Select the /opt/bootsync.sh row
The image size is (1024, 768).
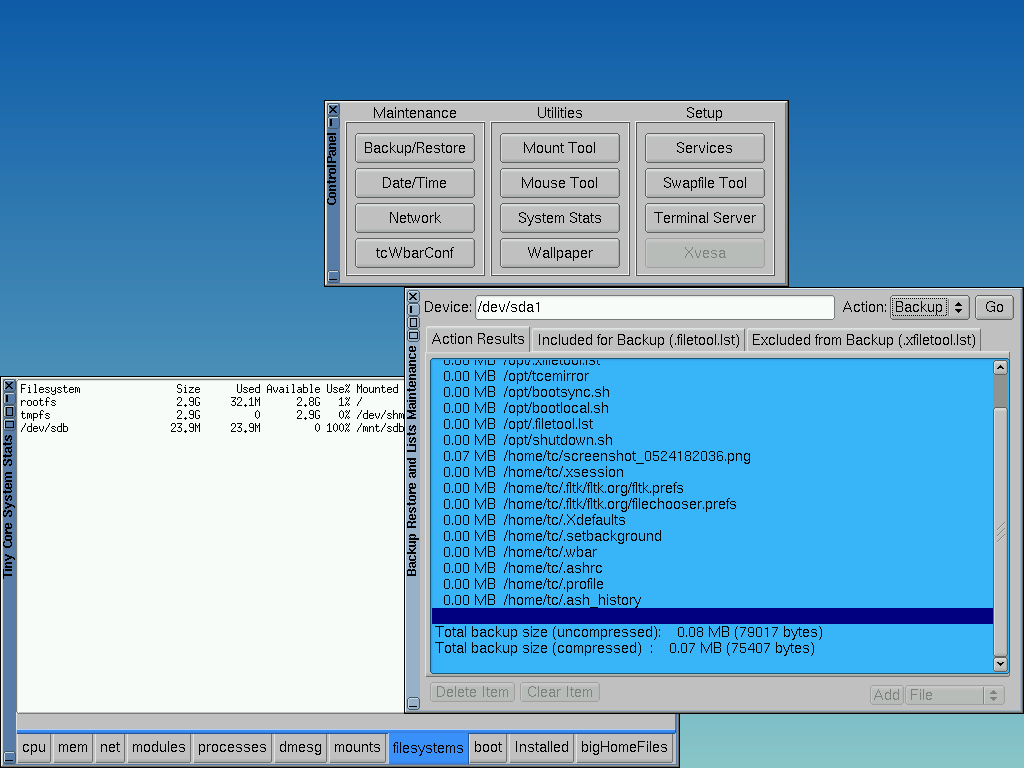[712, 392]
